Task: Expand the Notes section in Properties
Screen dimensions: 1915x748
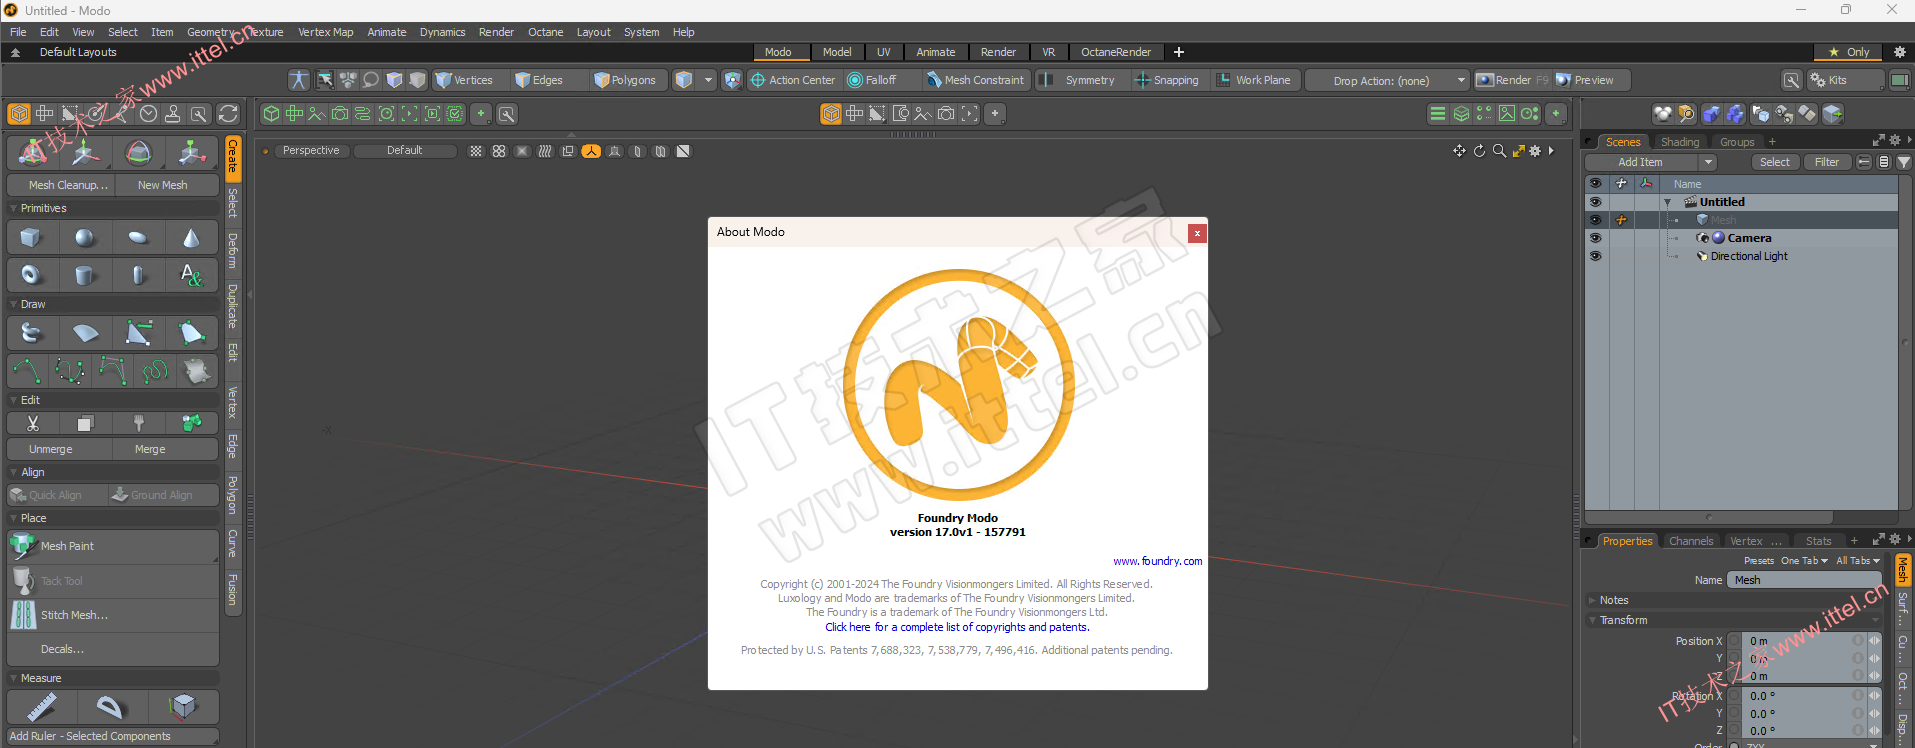Action: point(1592,600)
